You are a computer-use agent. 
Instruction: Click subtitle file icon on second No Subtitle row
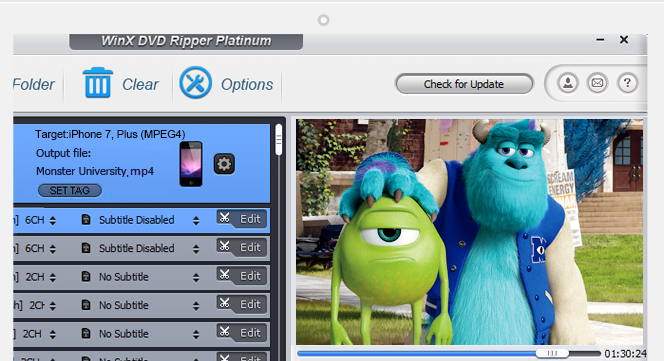tap(86, 305)
